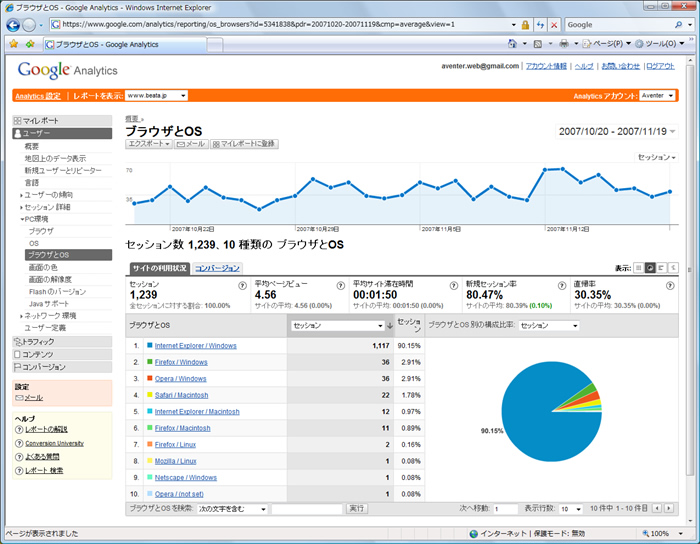Click the 実行 filter button
Screen dimensions: 700x544
[357, 509]
